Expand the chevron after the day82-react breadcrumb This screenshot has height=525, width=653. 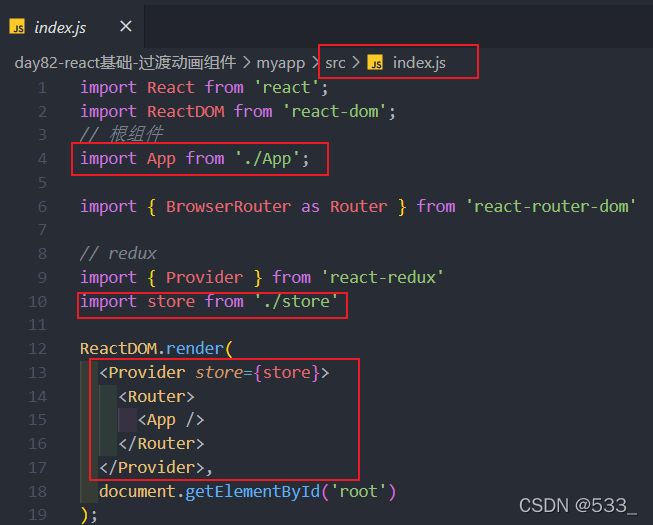coord(247,63)
